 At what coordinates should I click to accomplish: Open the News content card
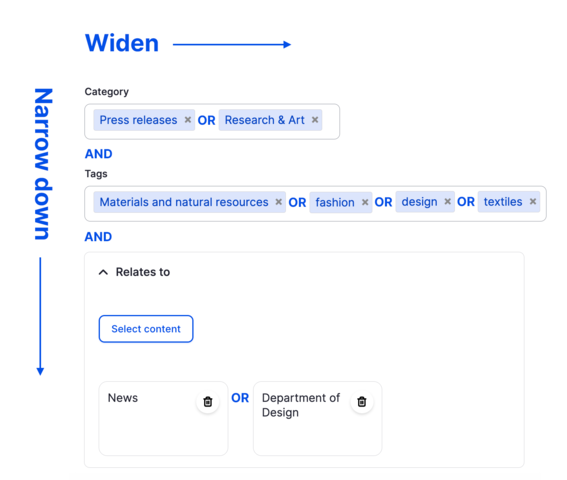(x=163, y=419)
